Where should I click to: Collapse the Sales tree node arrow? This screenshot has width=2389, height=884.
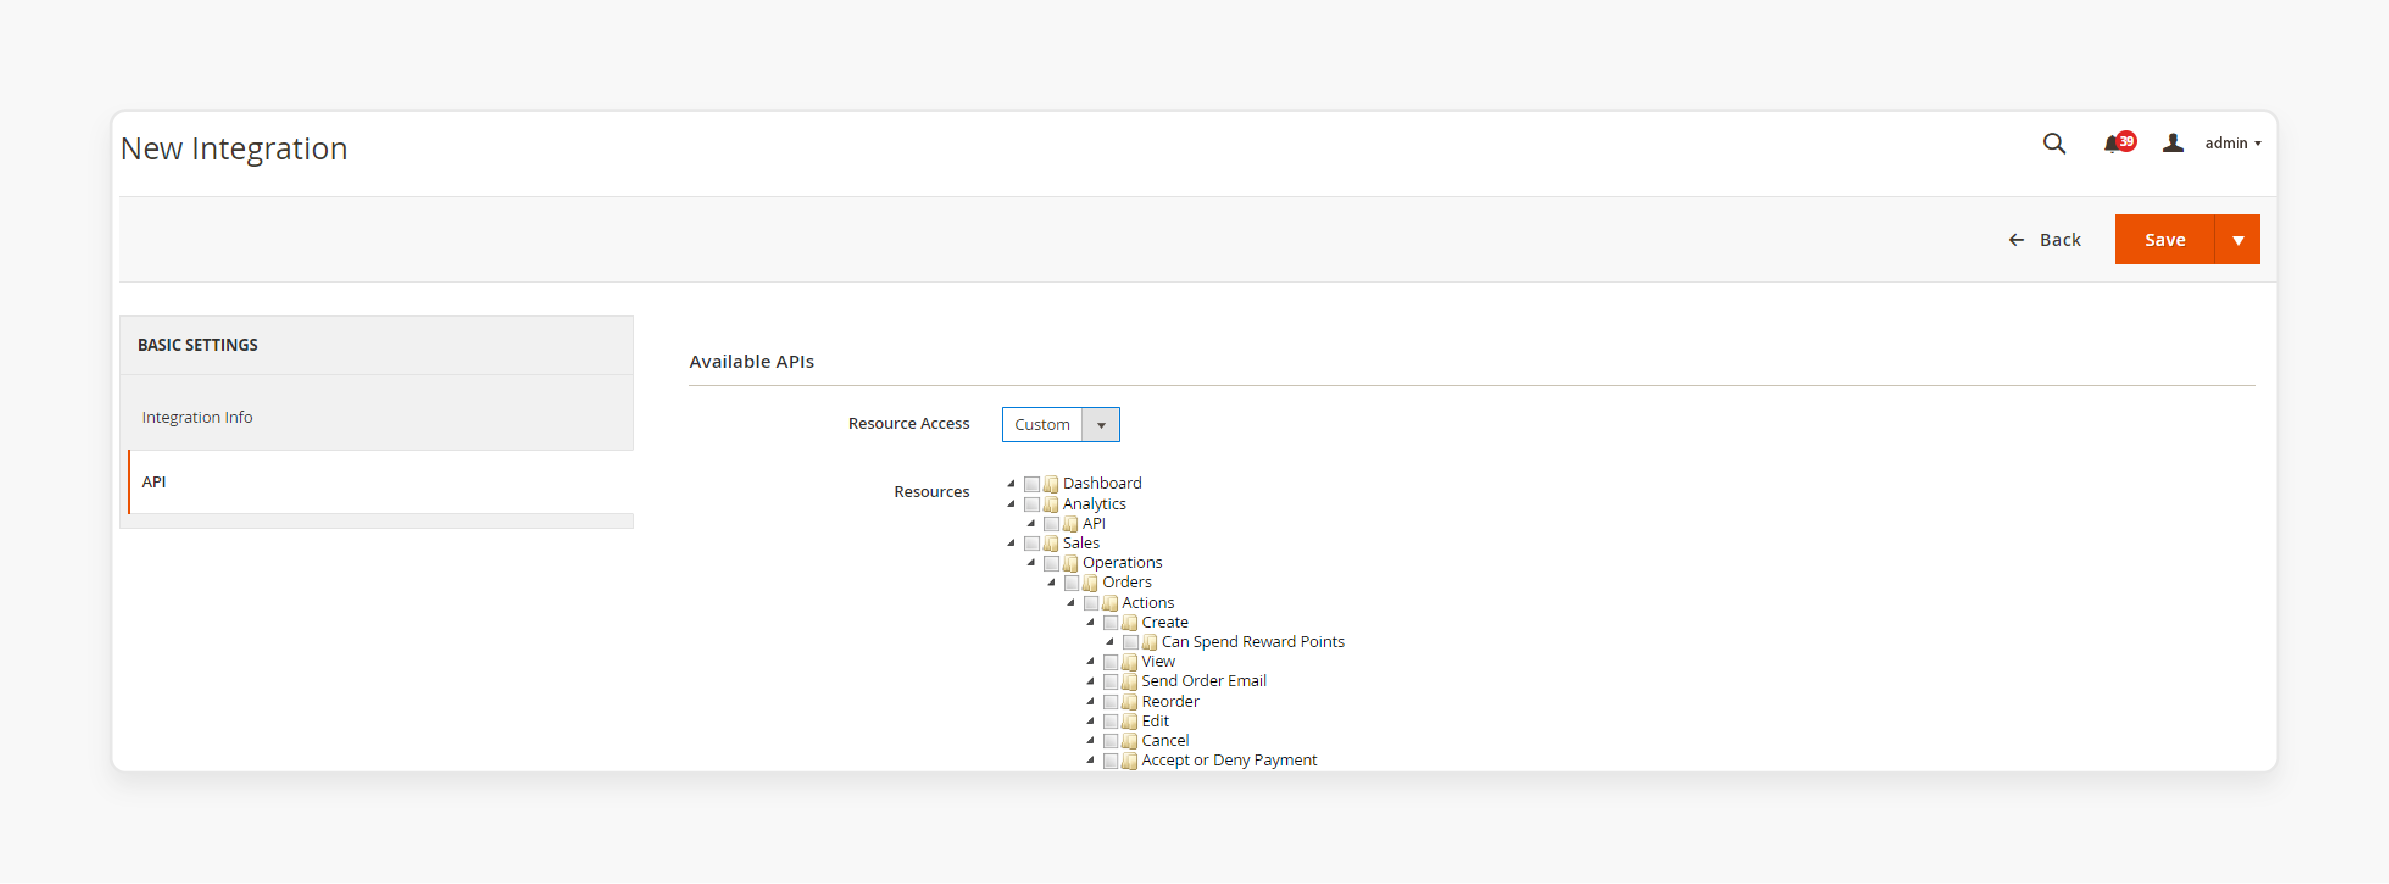[1011, 543]
